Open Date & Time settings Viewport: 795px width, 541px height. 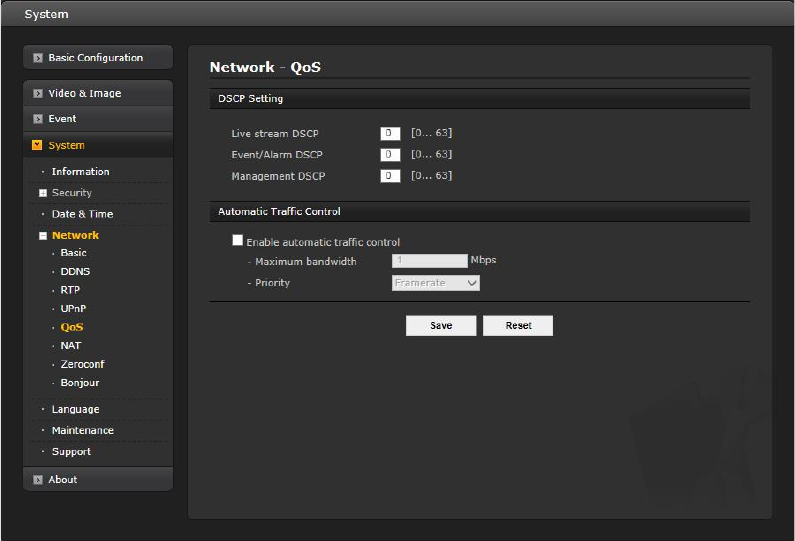[82, 214]
